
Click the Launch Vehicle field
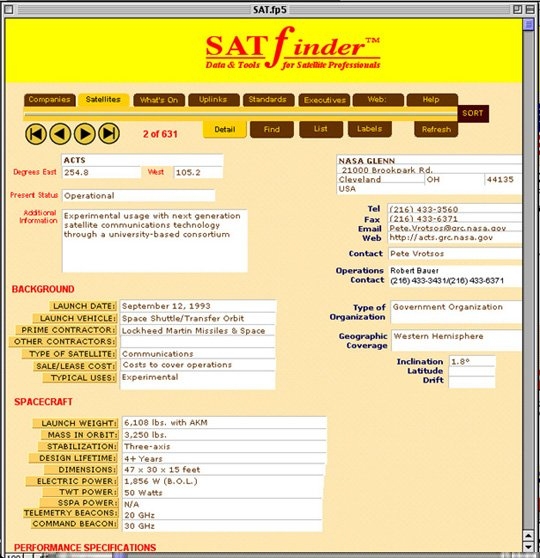coord(198,318)
